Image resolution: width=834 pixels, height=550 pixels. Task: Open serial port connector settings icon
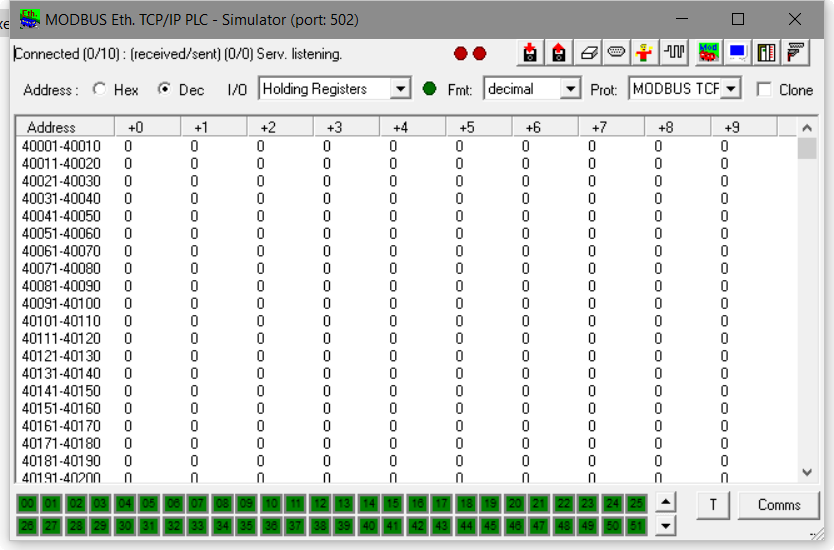pyautogui.click(x=616, y=53)
